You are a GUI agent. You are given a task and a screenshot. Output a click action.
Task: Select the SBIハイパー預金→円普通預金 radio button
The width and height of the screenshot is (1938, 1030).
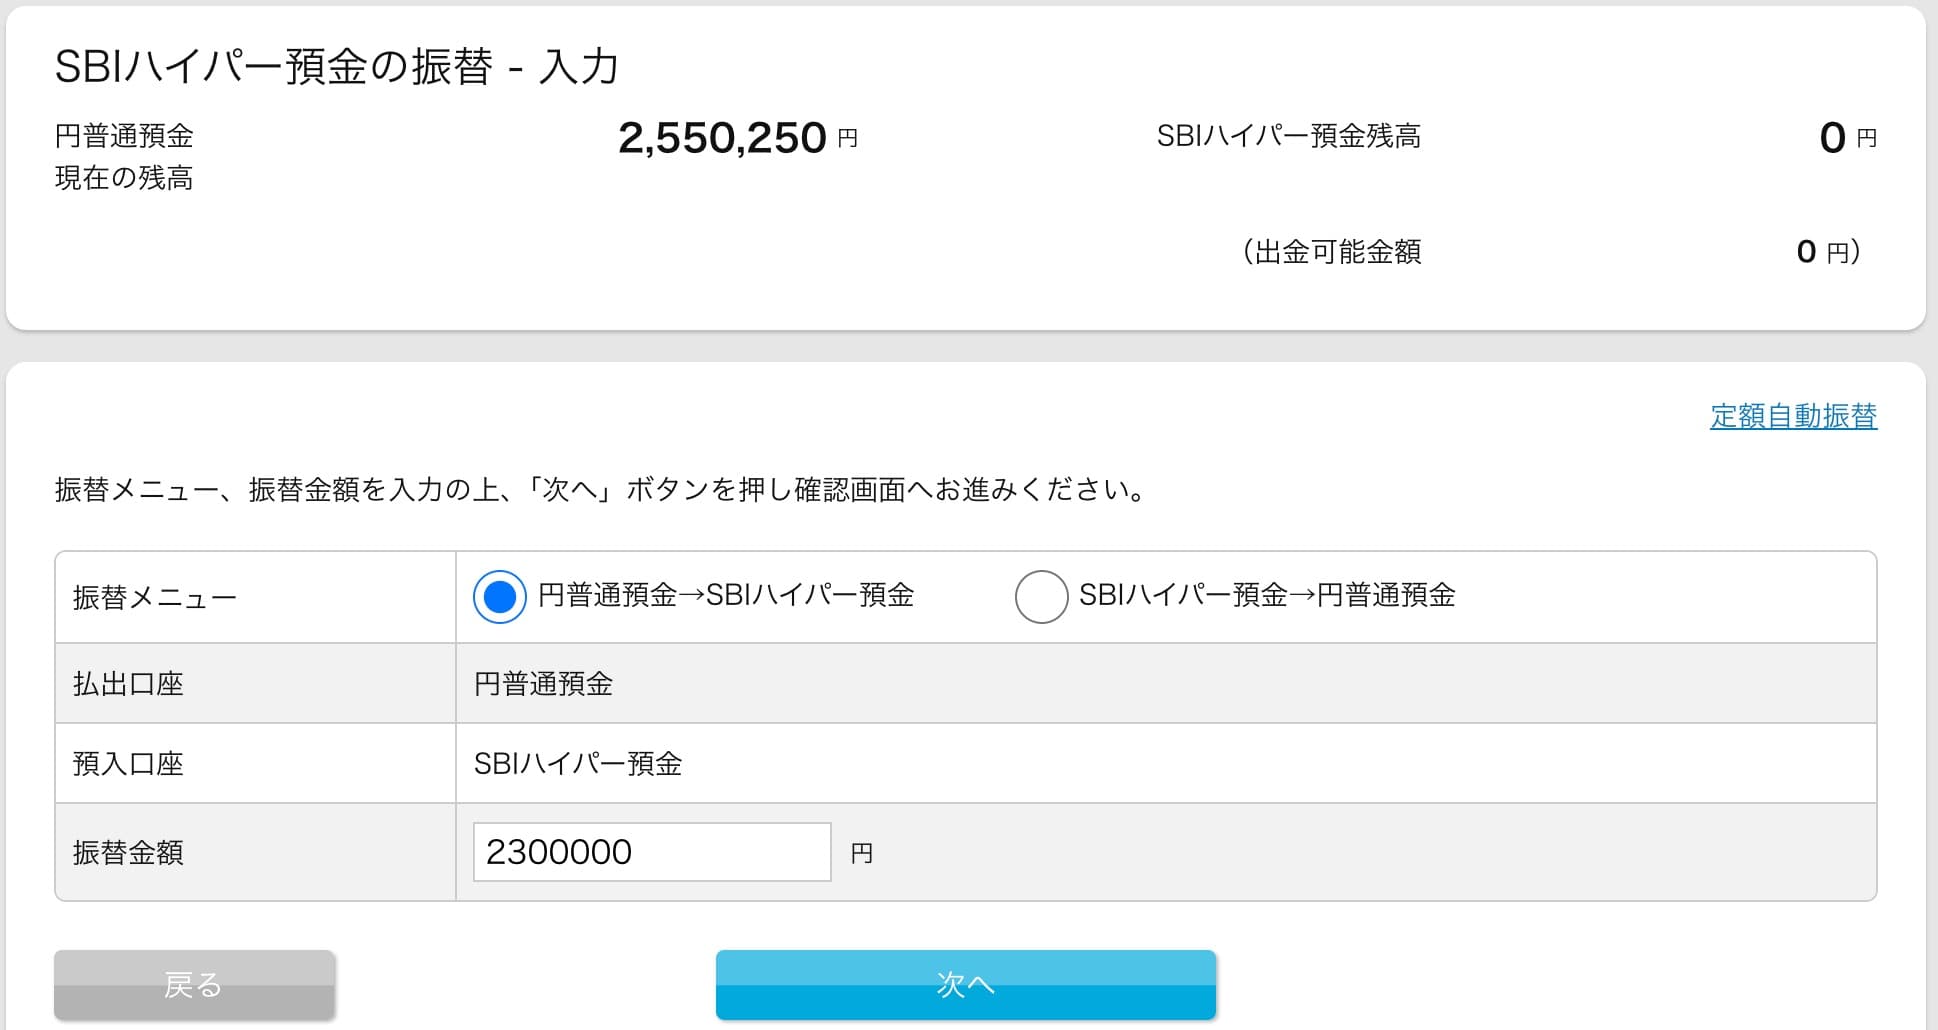click(x=1041, y=597)
